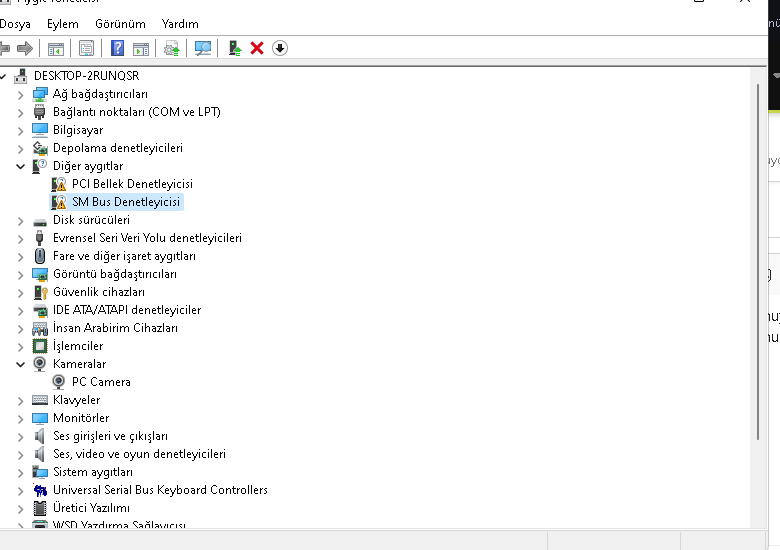Click the circled down arrow toolbar icon
Viewport: 780px width, 550px height.
[x=280, y=48]
